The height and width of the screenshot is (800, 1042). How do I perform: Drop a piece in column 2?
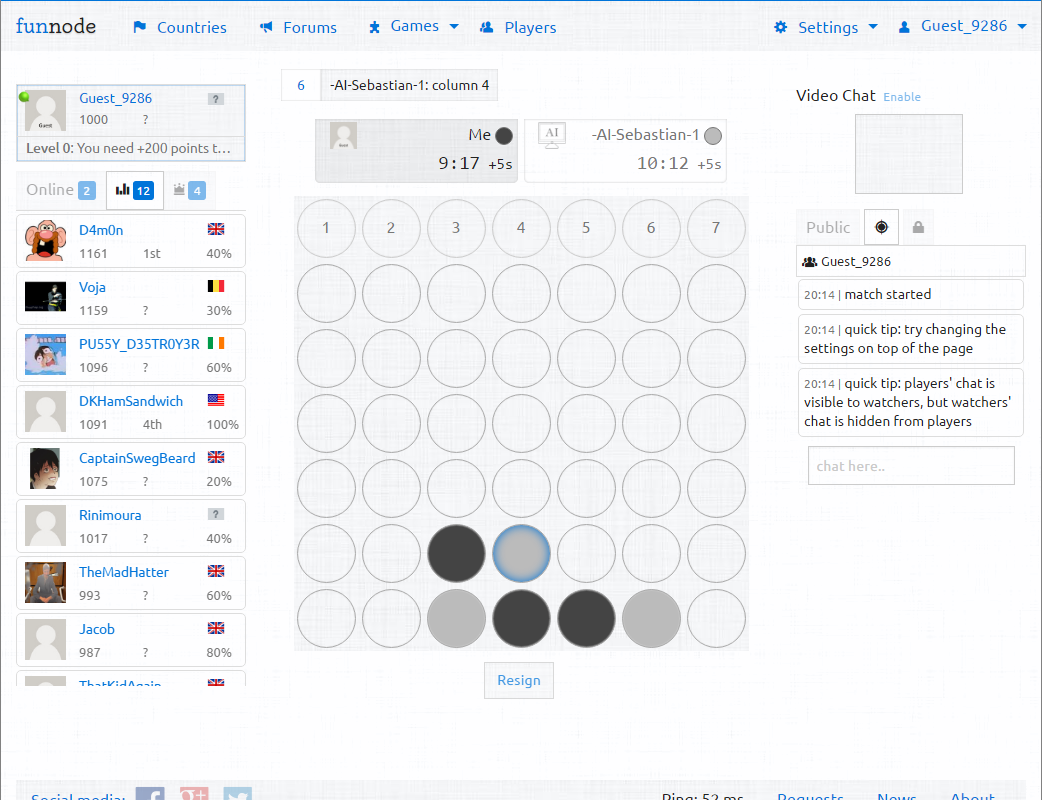pos(391,228)
